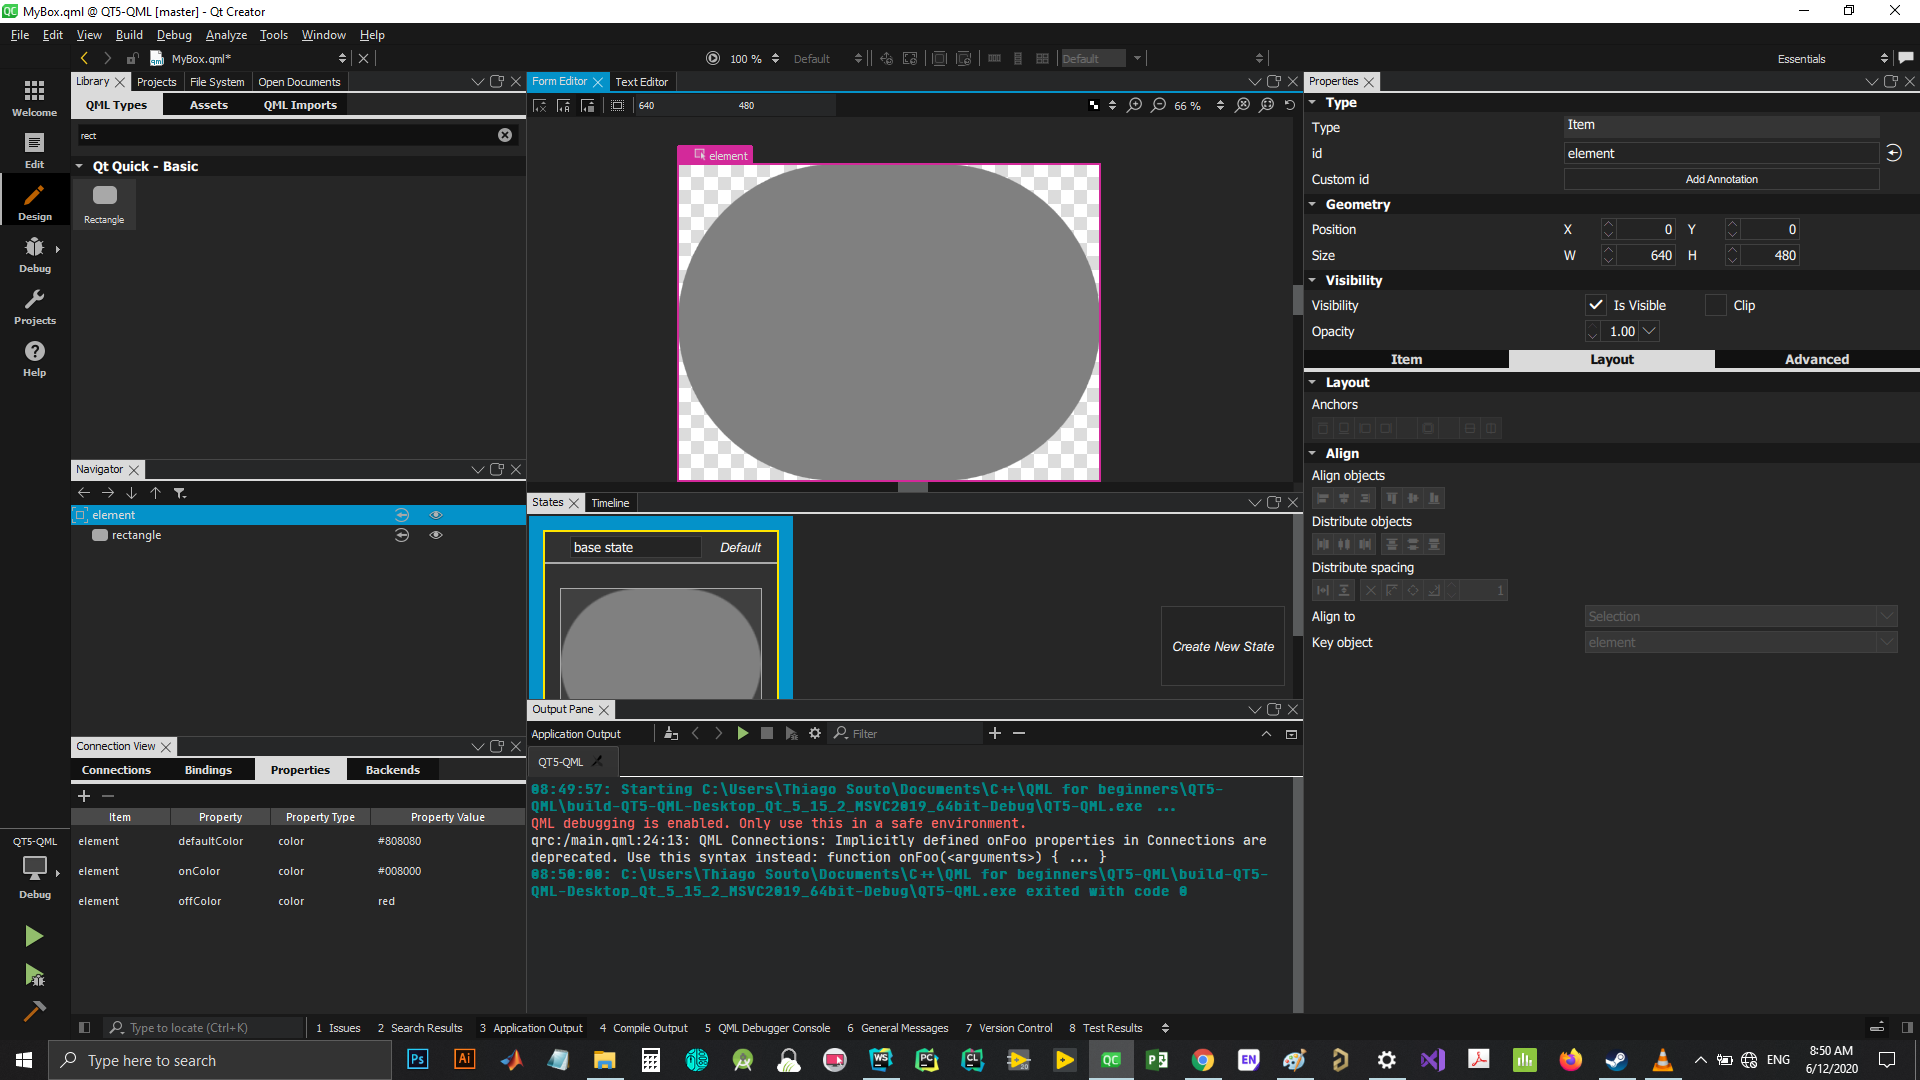Viewport: 1920px width, 1080px height.
Task: Click the Rectangle component in library
Action: click(x=104, y=204)
